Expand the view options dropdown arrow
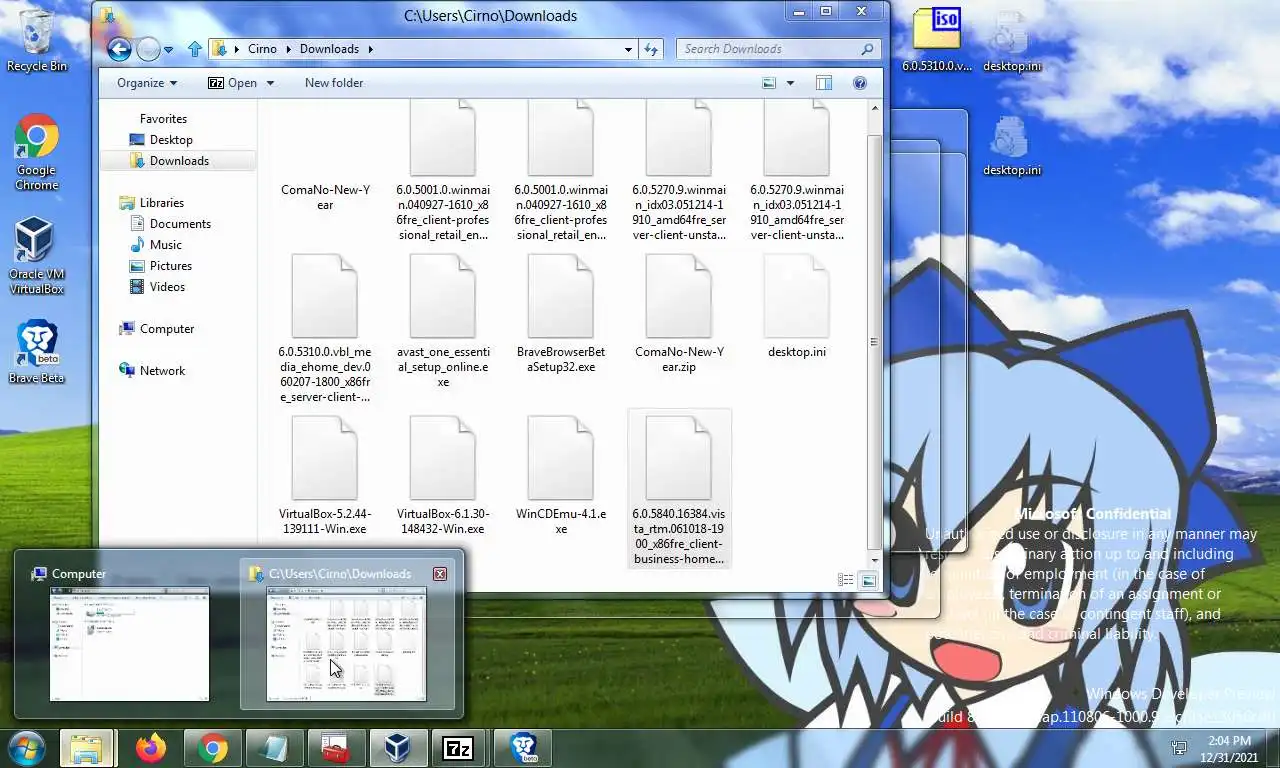The width and height of the screenshot is (1280, 768). (x=790, y=83)
